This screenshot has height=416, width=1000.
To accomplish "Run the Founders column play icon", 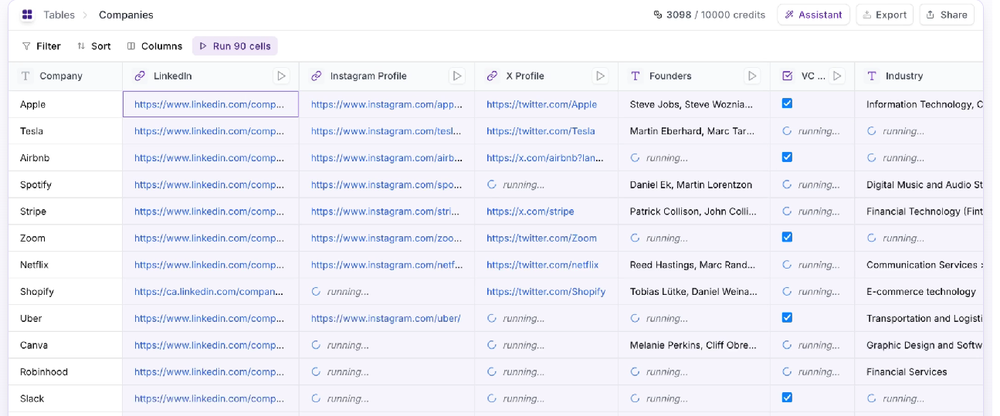I will click(x=752, y=76).
